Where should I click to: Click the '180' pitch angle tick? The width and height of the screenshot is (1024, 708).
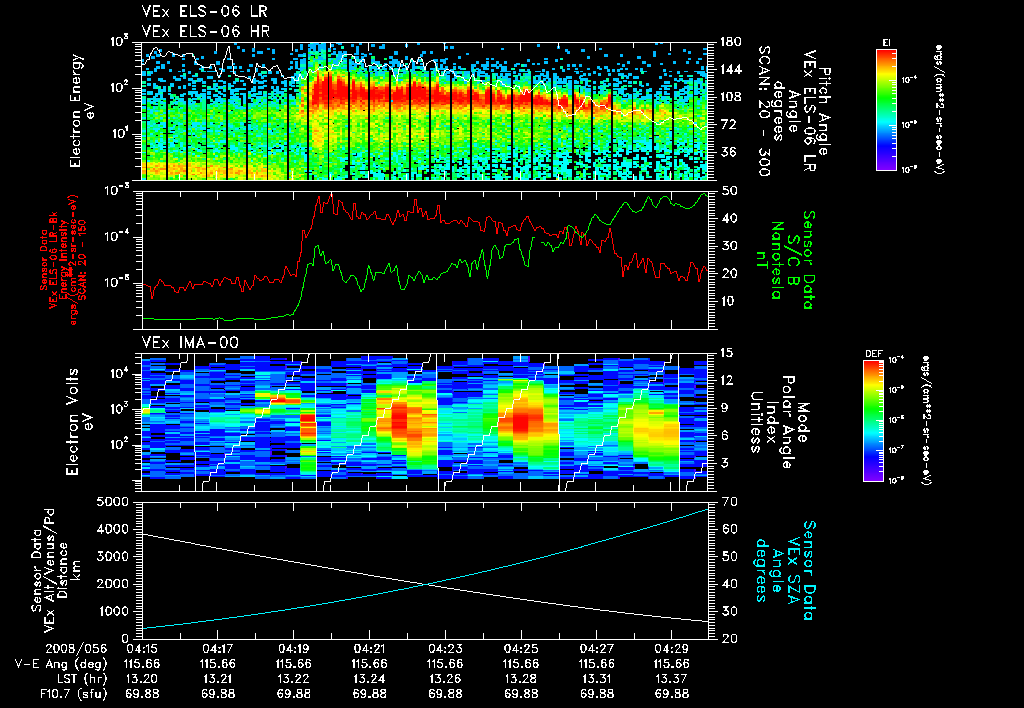click(730, 42)
